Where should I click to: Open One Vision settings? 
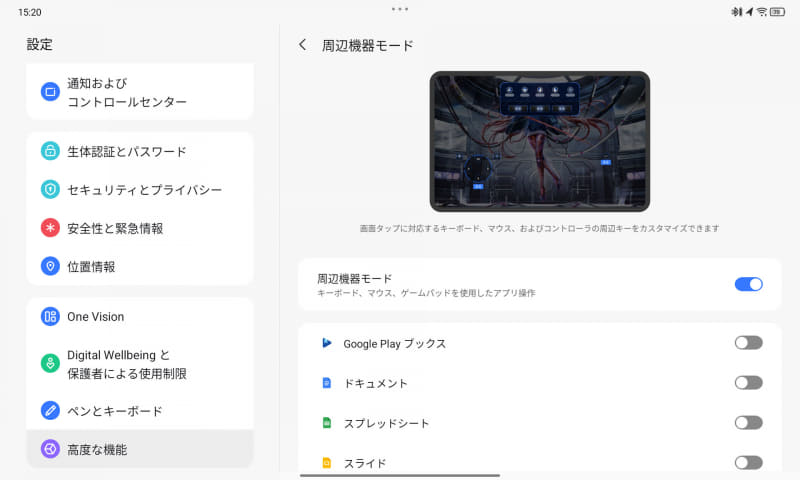tap(140, 316)
